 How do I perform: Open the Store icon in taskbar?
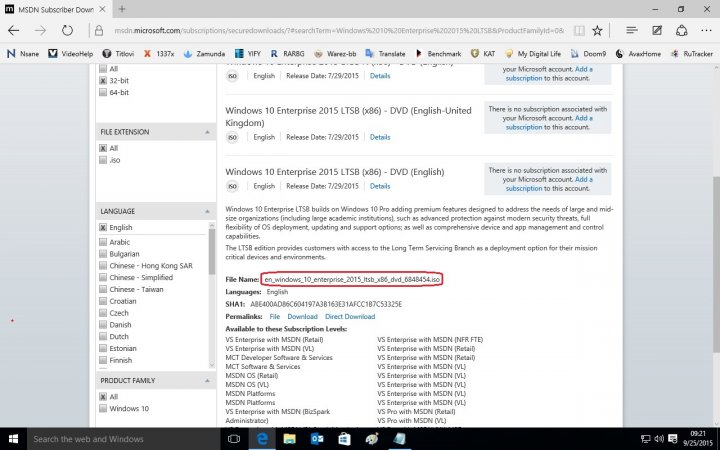(x=344, y=439)
